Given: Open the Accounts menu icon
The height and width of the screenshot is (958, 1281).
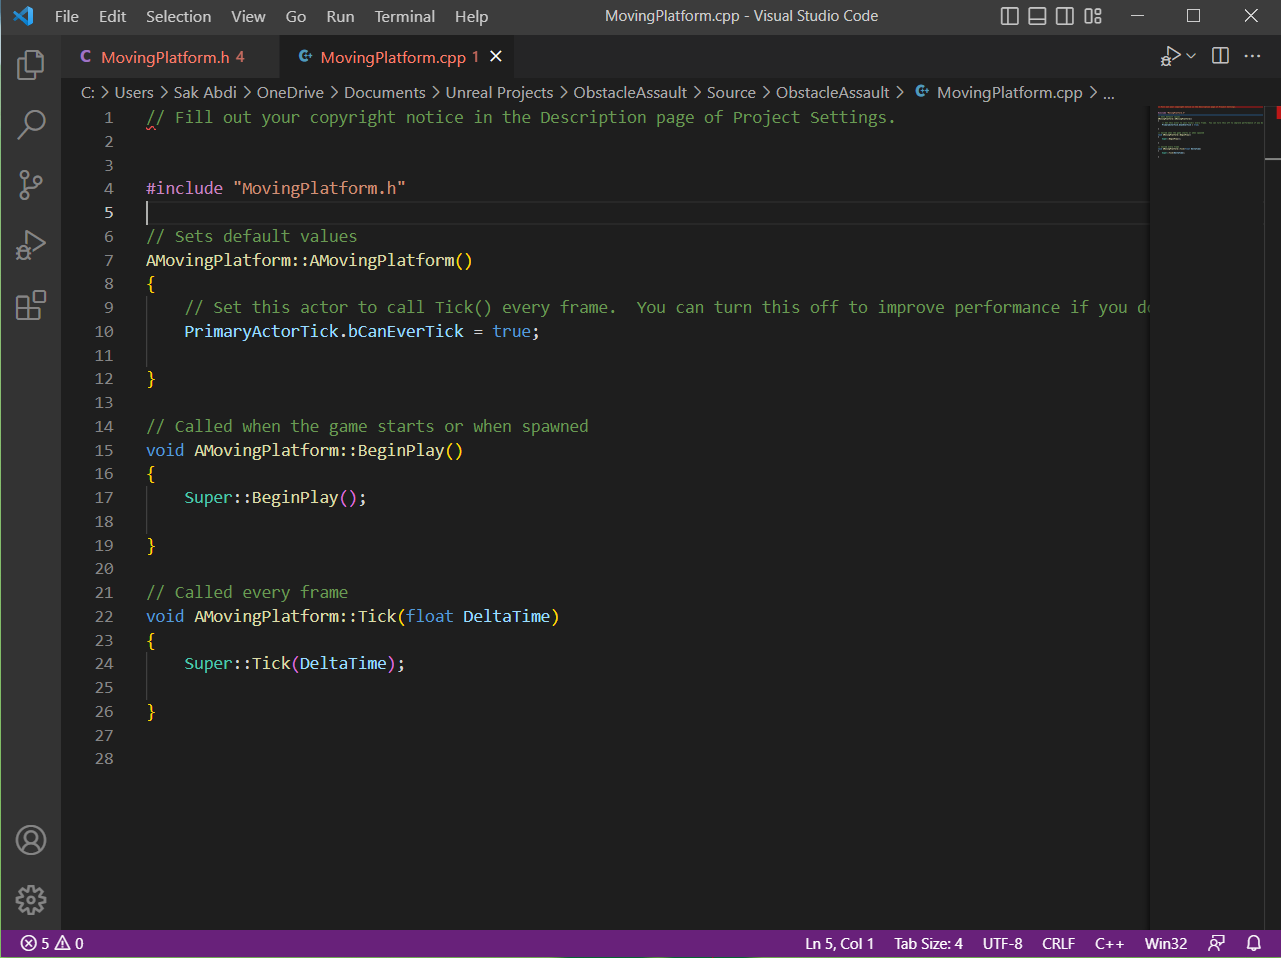Looking at the screenshot, I should coord(31,840).
